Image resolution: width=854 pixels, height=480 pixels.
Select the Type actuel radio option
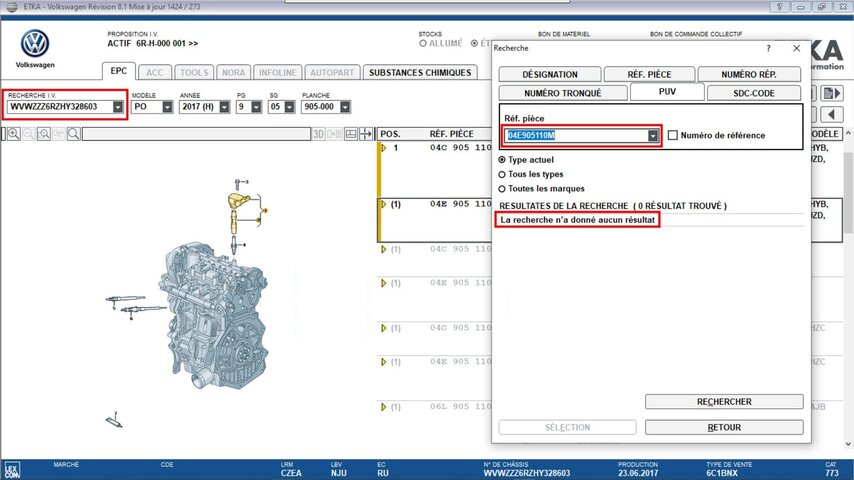[x=502, y=160]
